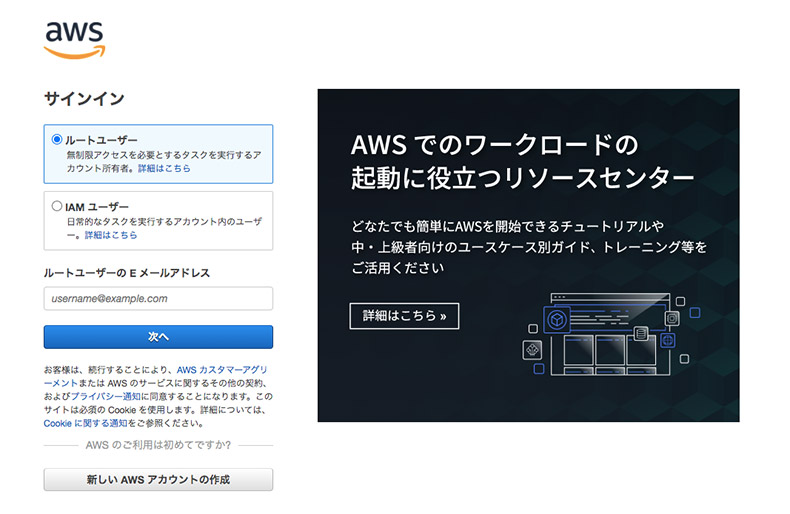Click the browser window illustration in the banner
The height and width of the screenshot is (514, 790).
click(611, 334)
